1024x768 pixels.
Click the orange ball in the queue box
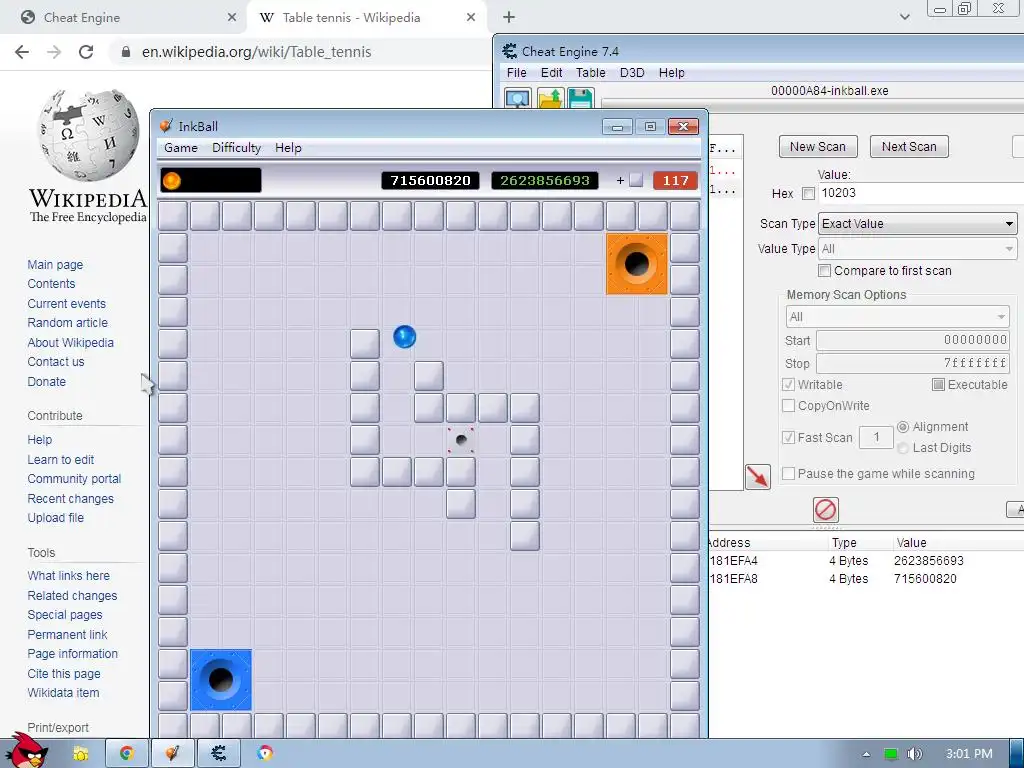pyautogui.click(x=172, y=180)
